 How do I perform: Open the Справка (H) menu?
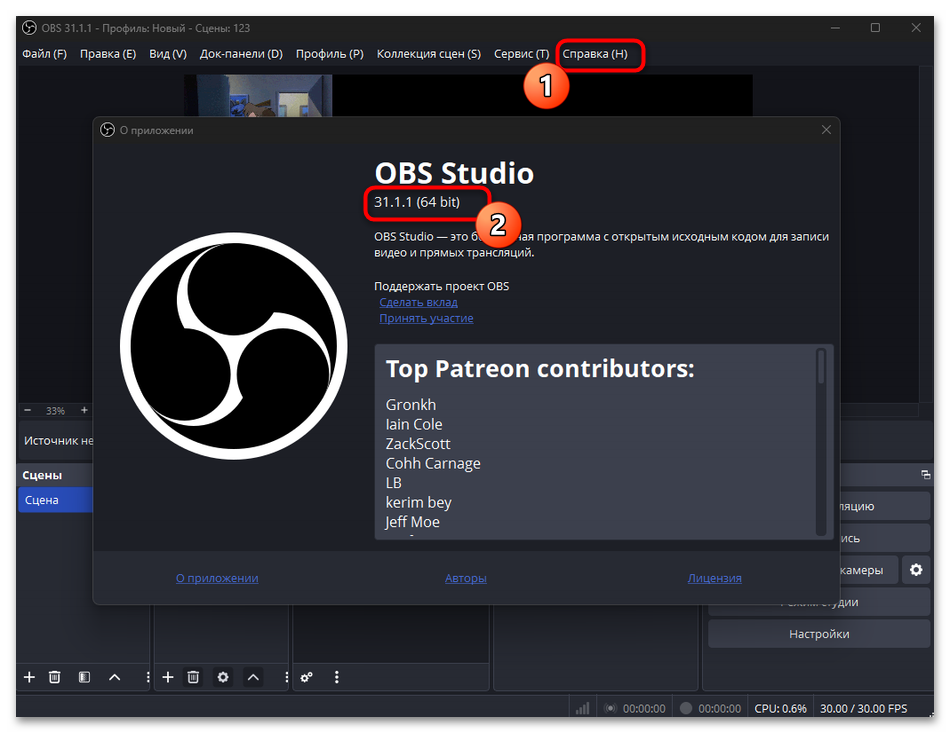pyautogui.click(x=599, y=55)
